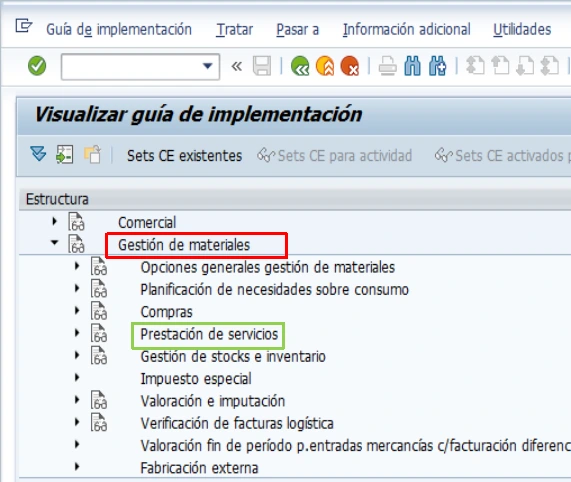
Task: Click the green Back button
Action: pyautogui.click(x=300, y=66)
